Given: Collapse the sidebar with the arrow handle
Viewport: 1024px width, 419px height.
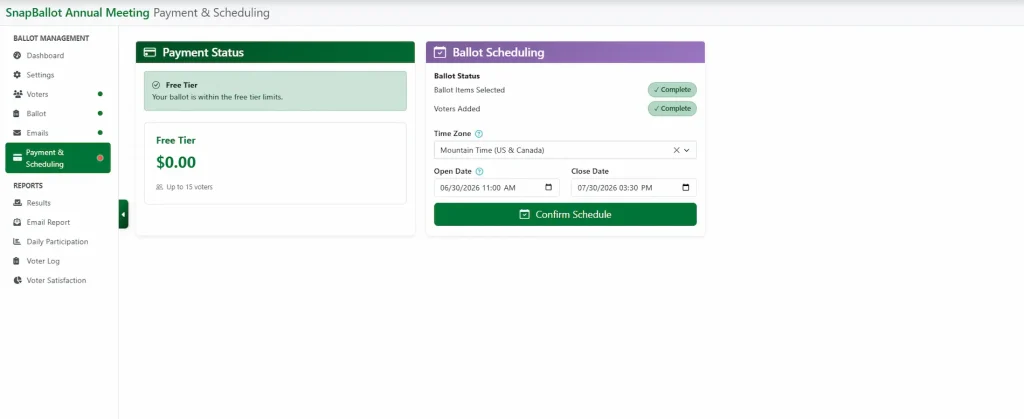Looking at the screenshot, I should click(x=123, y=214).
